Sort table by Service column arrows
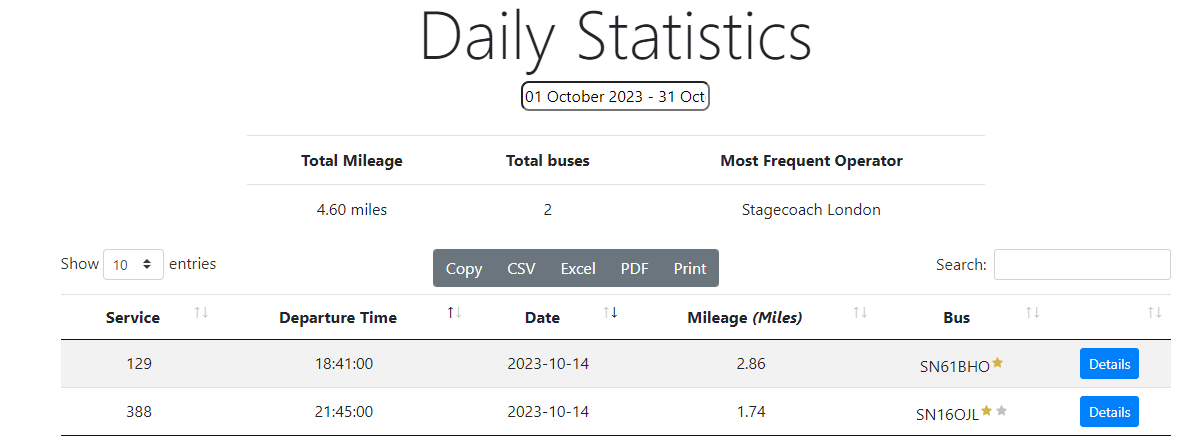 (x=201, y=313)
